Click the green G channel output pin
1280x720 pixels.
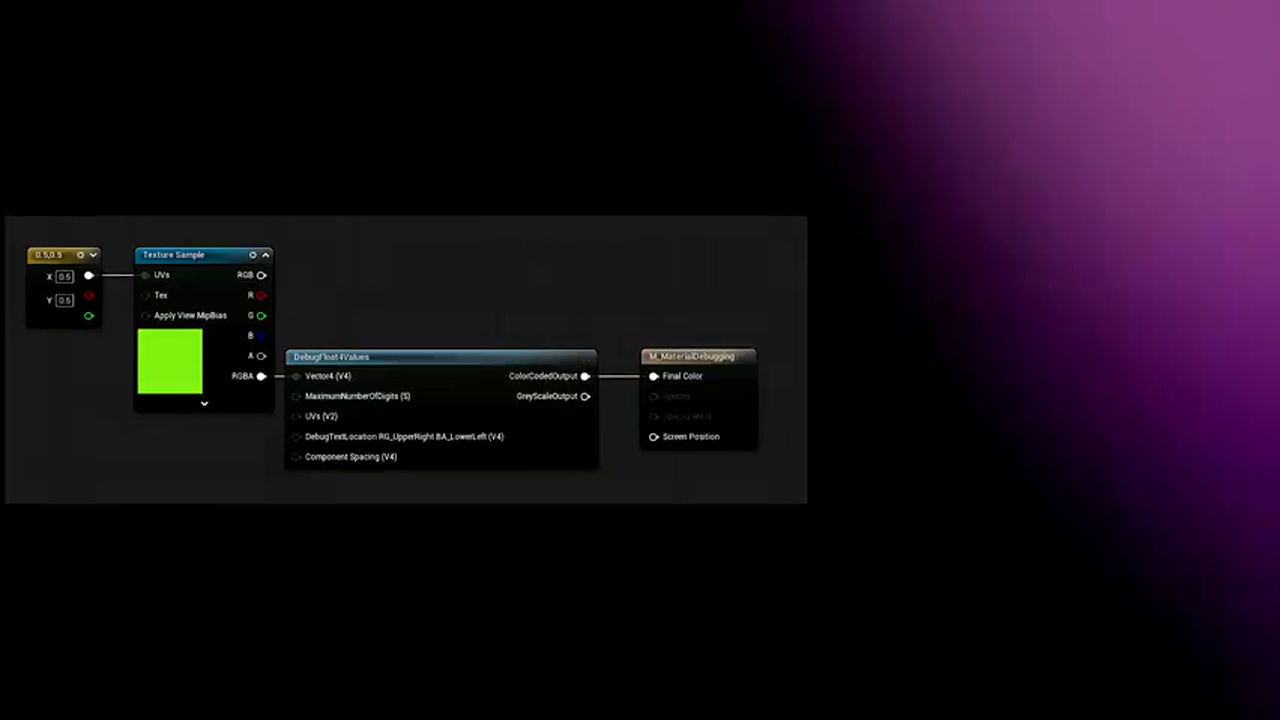point(261,315)
